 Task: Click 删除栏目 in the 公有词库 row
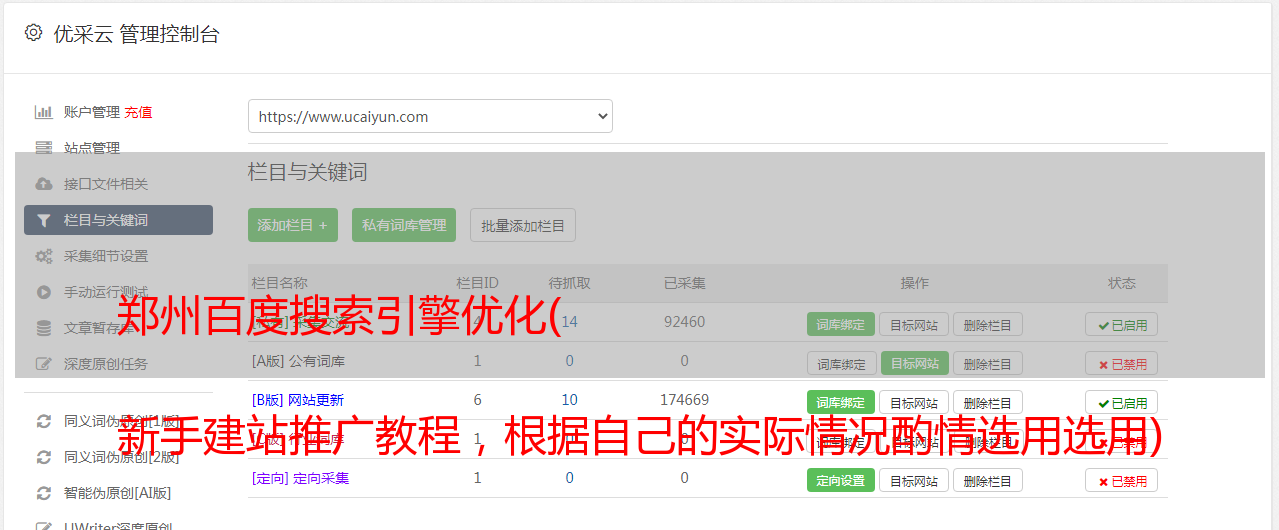click(x=987, y=363)
